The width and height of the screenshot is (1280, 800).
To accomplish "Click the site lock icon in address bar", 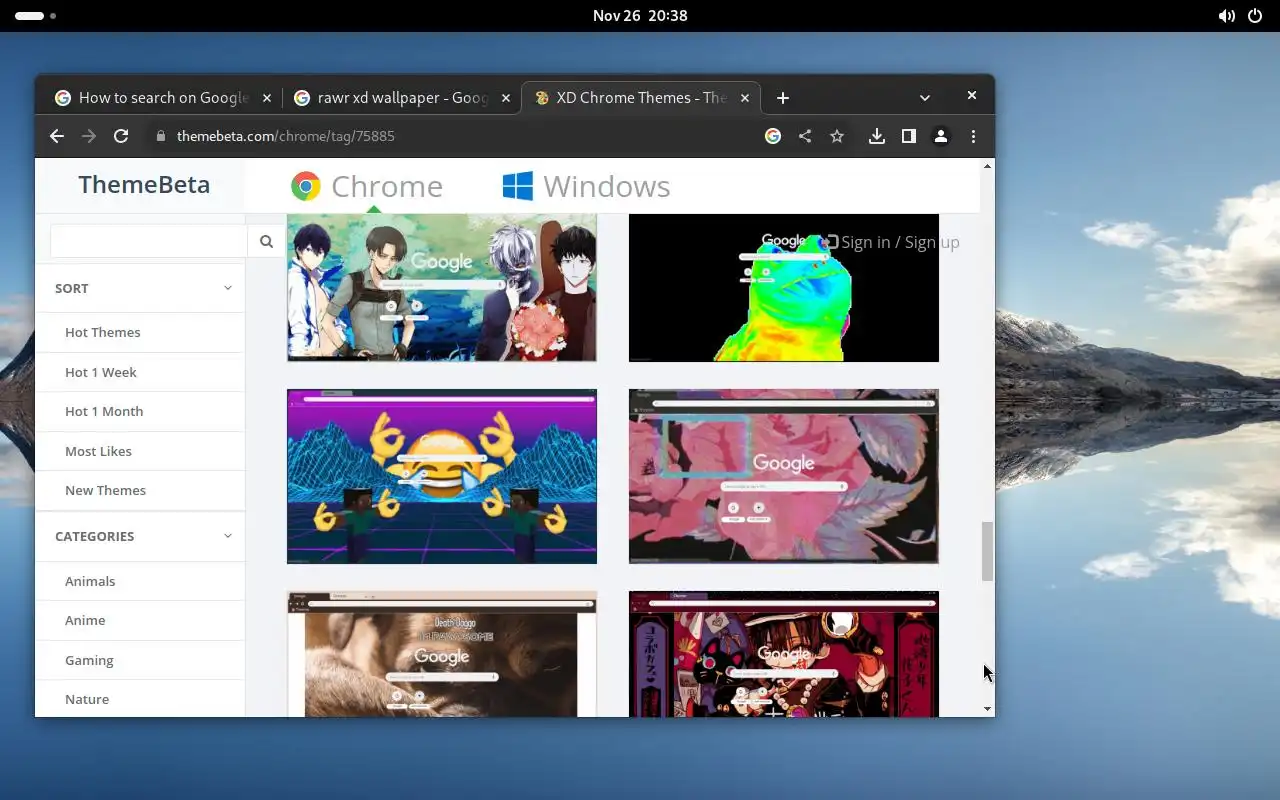I will [160, 136].
